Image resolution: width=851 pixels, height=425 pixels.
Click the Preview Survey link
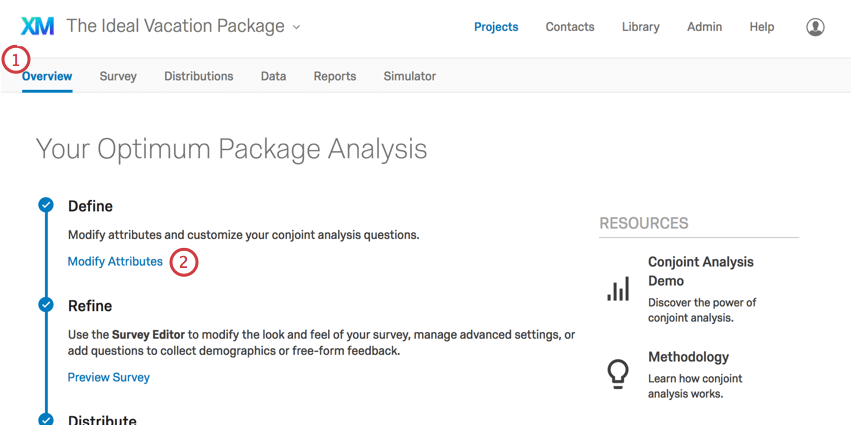(x=108, y=377)
